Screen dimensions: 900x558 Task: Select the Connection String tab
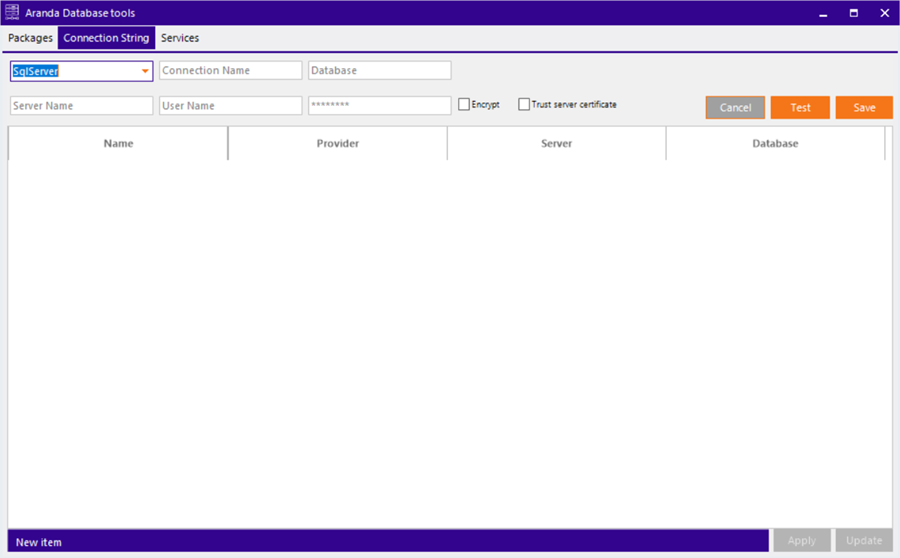(106, 38)
